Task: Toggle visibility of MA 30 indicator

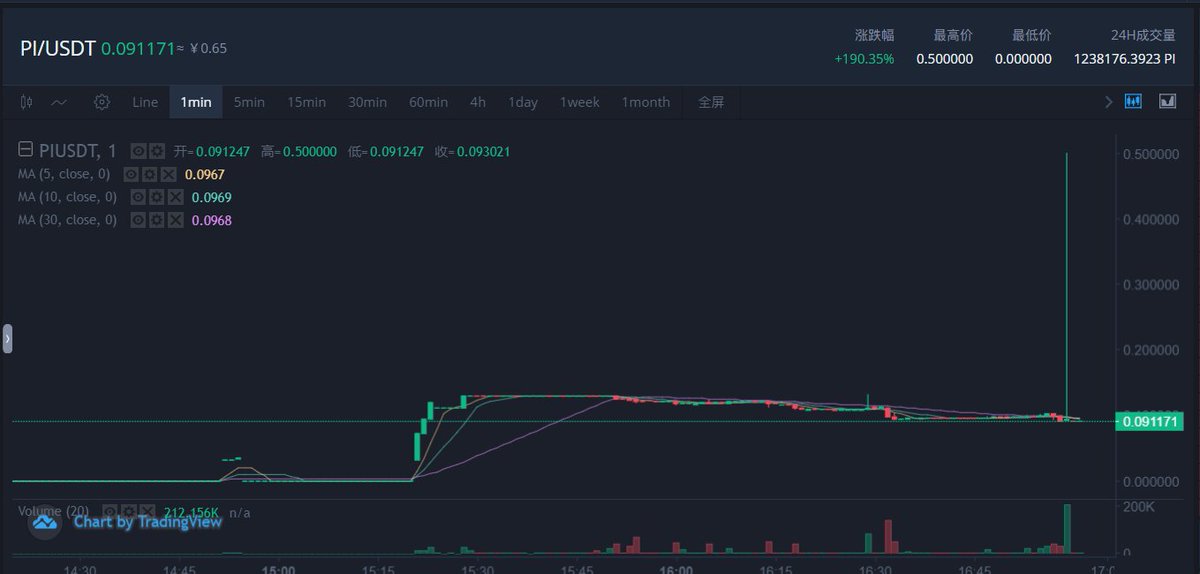Action: point(139,220)
